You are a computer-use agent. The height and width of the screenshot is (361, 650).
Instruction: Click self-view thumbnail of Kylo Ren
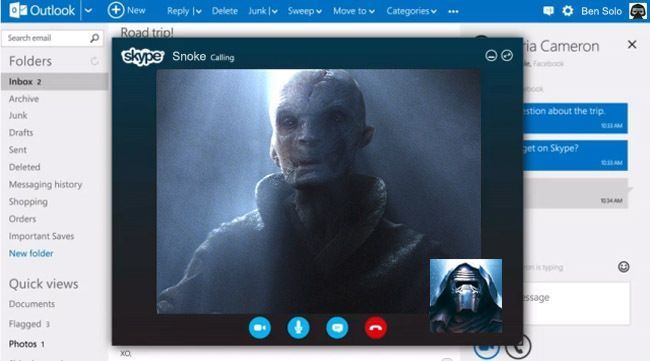pyautogui.click(x=466, y=296)
